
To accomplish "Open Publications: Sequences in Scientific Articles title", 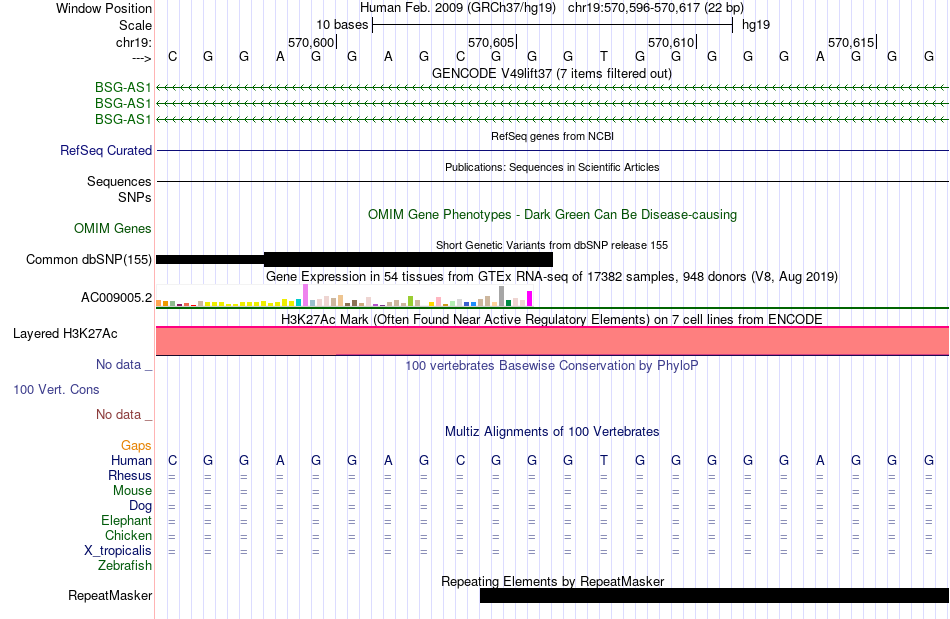I will coord(552,167).
